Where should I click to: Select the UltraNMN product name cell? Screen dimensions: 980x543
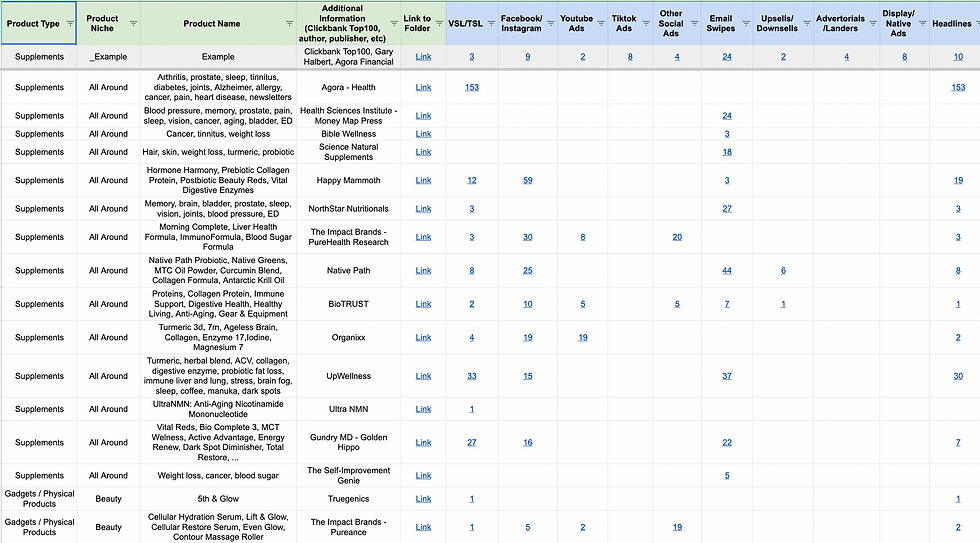click(218, 409)
